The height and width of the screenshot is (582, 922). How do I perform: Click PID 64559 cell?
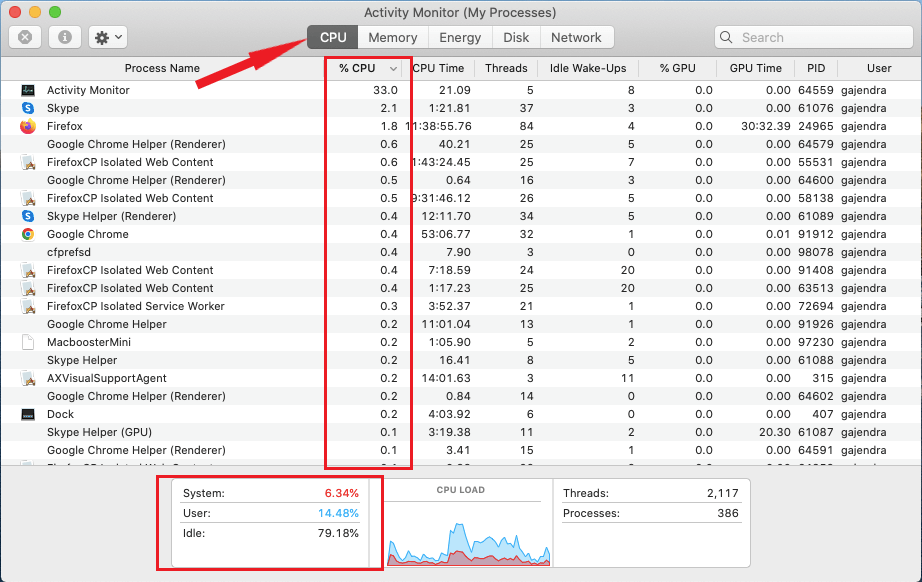pyautogui.click(x=816, y=90)
